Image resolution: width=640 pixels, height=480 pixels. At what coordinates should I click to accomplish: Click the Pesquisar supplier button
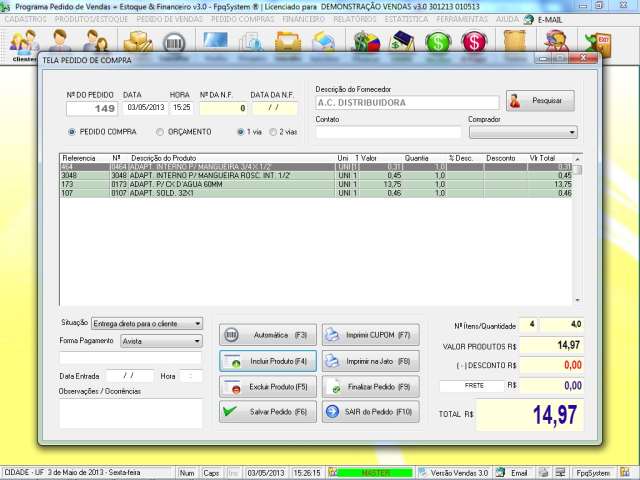(540, 101)
